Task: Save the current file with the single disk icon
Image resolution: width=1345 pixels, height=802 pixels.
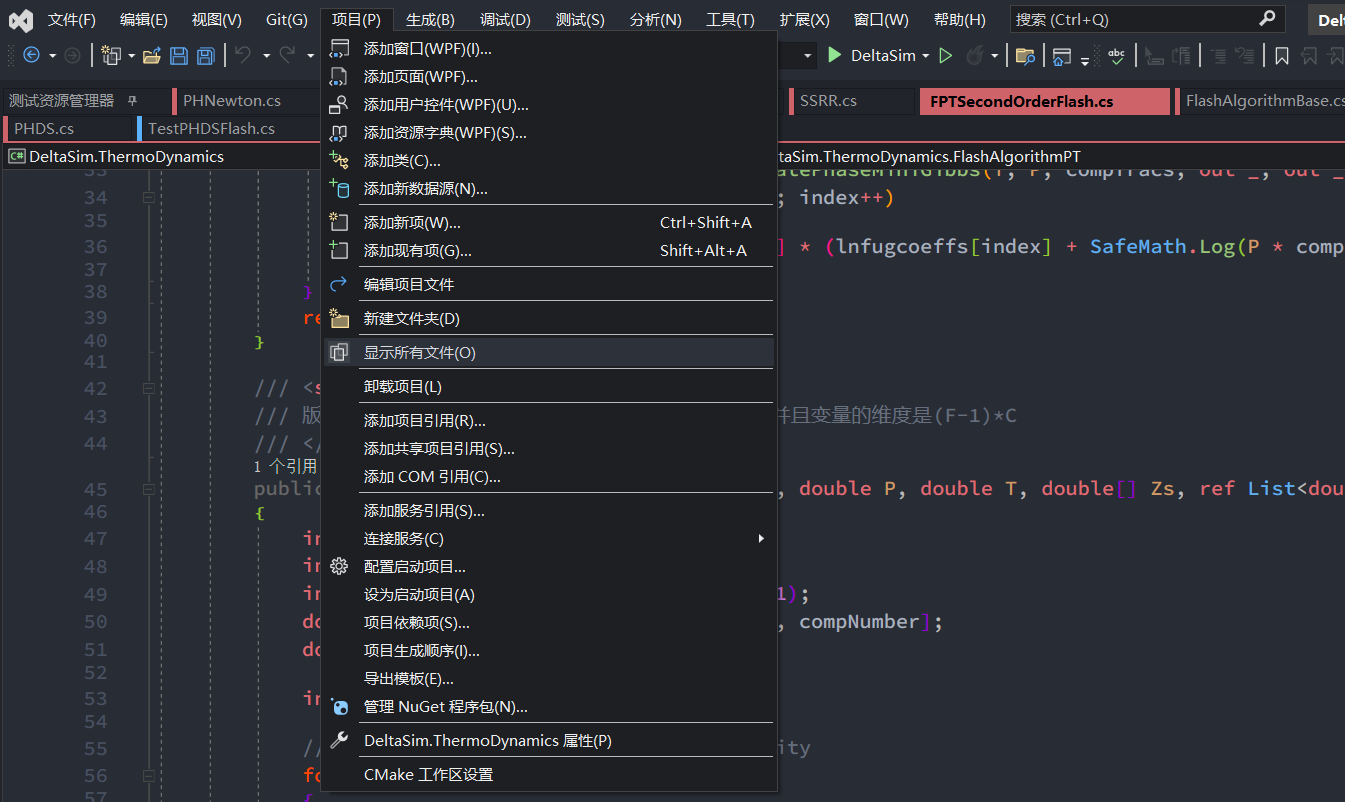Action: click(179, 56)
